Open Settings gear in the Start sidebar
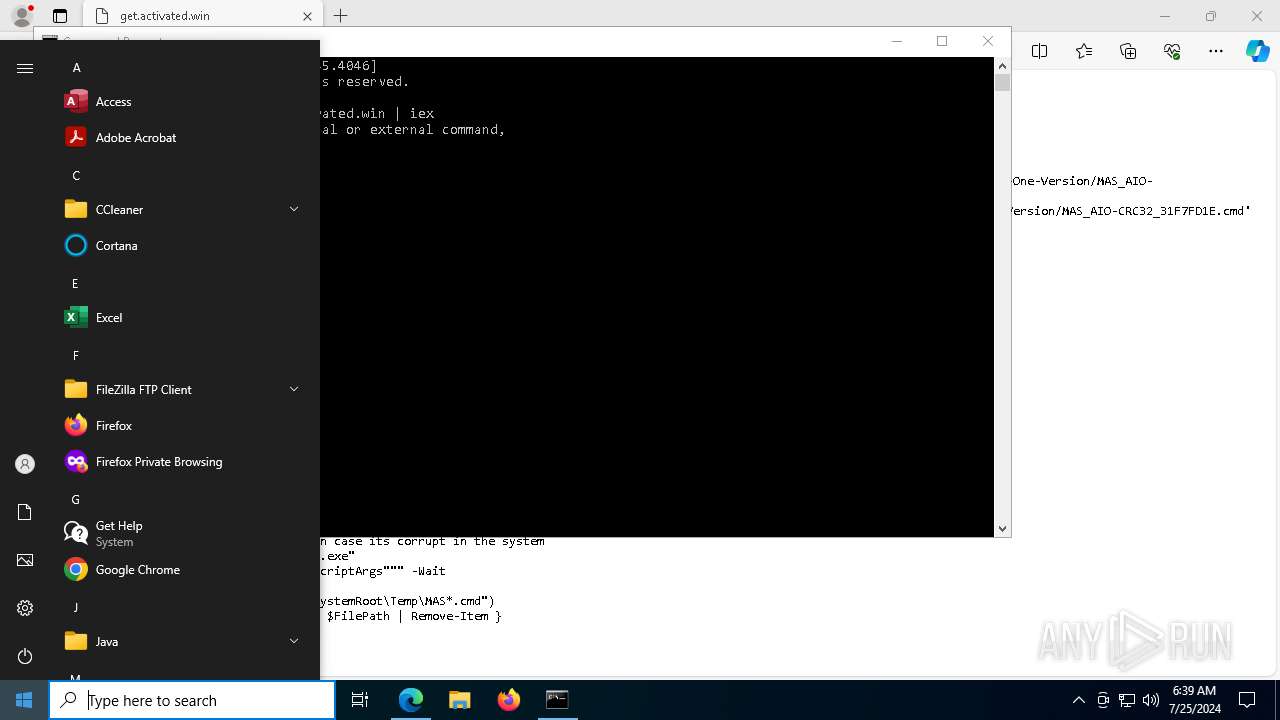Screen dimensions: 1280x720 [25, 608]
